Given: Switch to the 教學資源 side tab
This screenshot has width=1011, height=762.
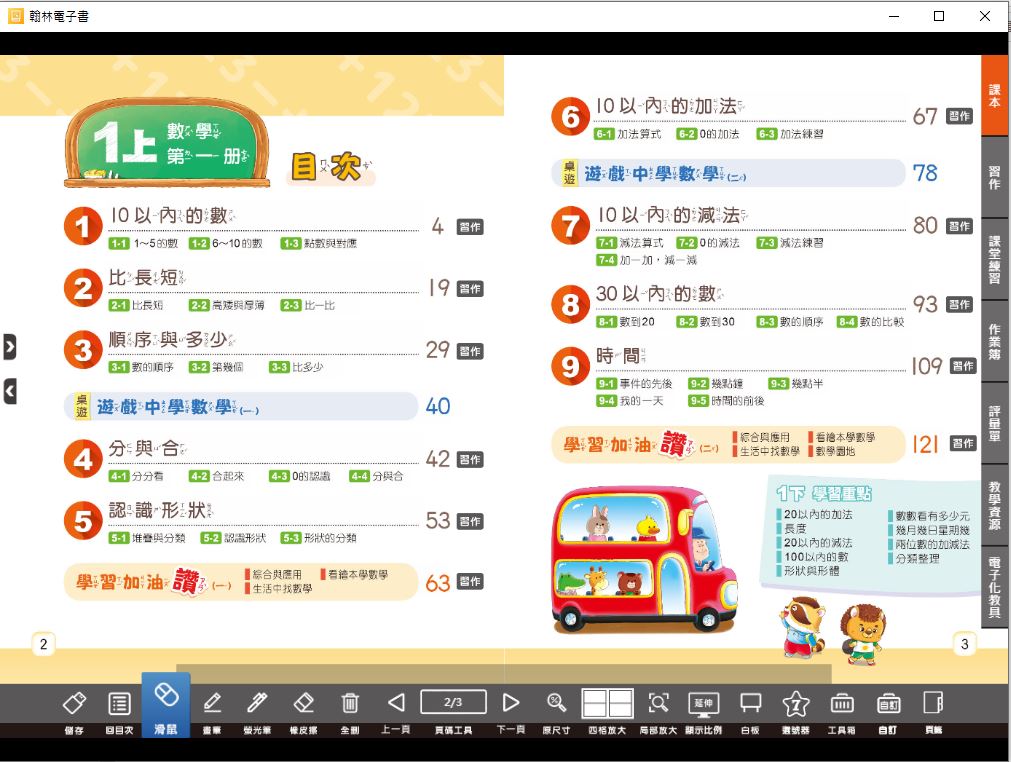Looking at the screenshot, I should [995, 505].
